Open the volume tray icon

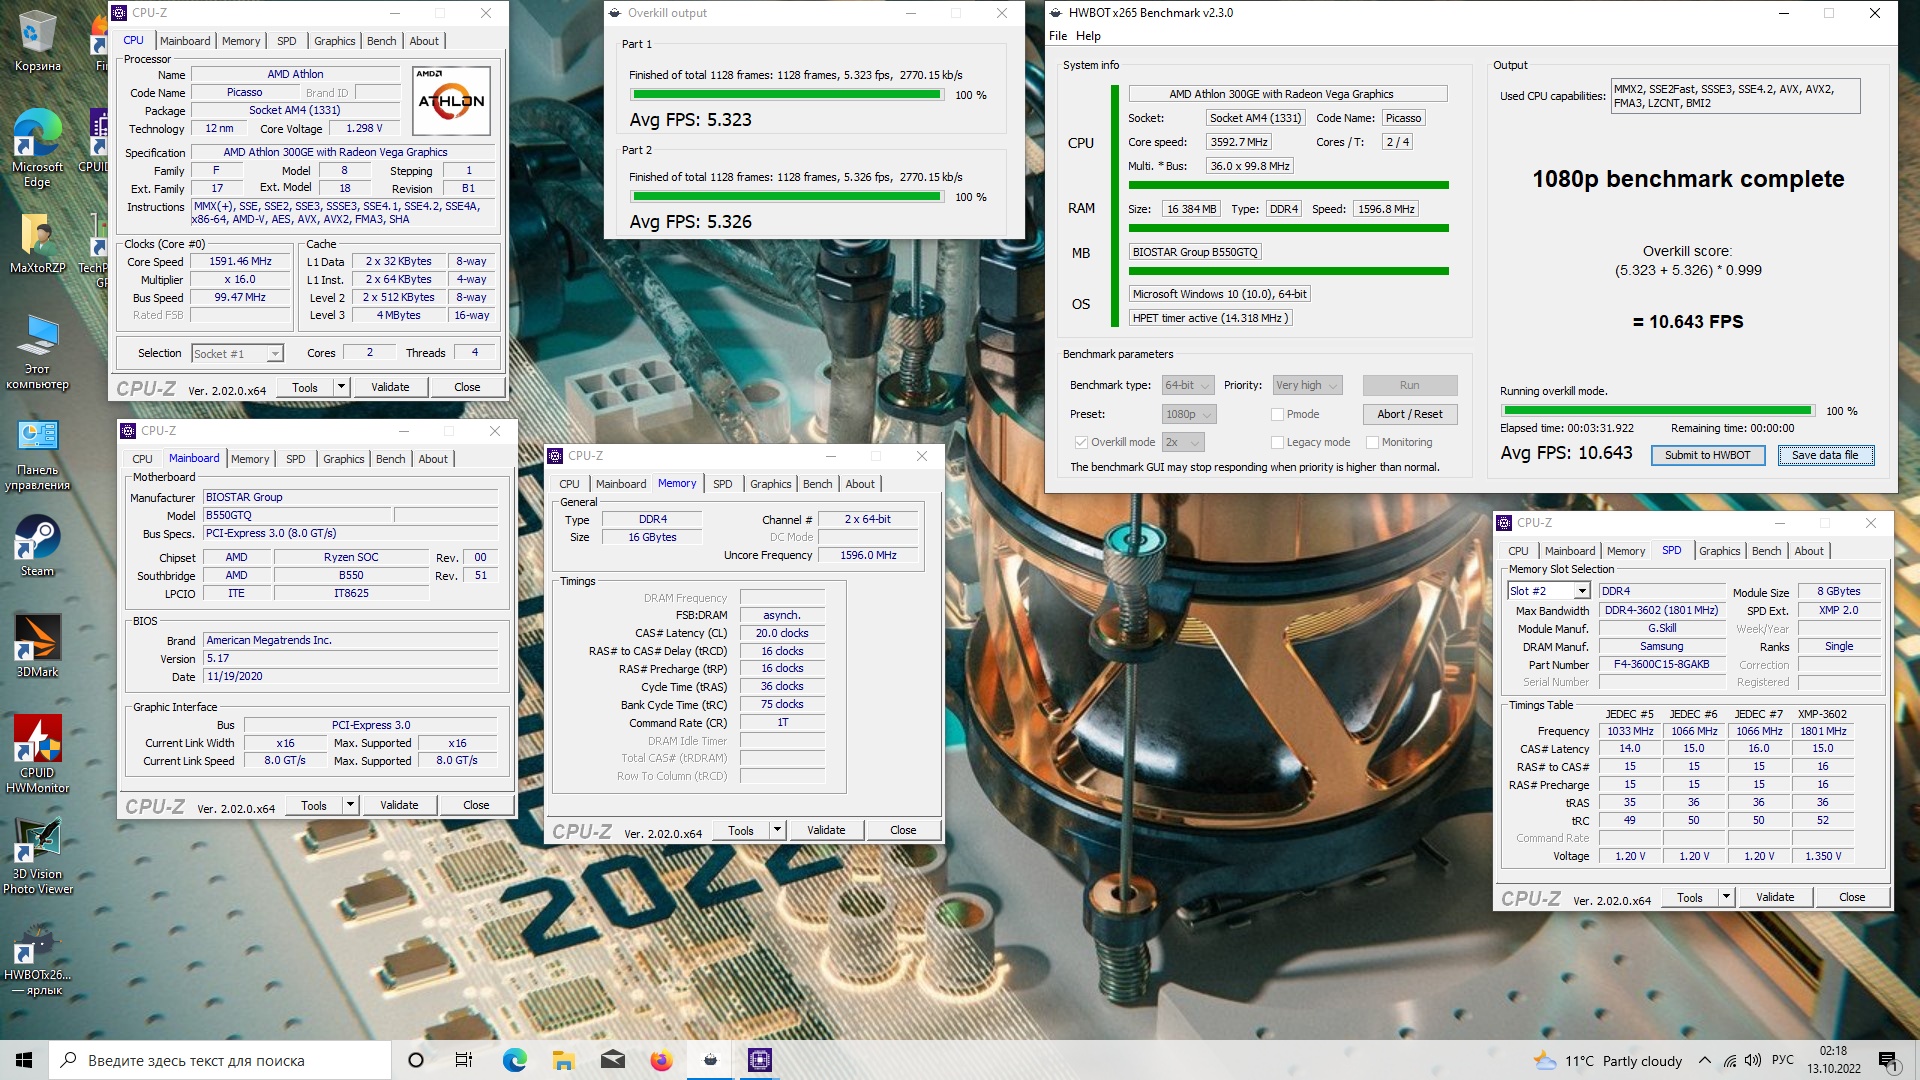tap(1752, 1061)
